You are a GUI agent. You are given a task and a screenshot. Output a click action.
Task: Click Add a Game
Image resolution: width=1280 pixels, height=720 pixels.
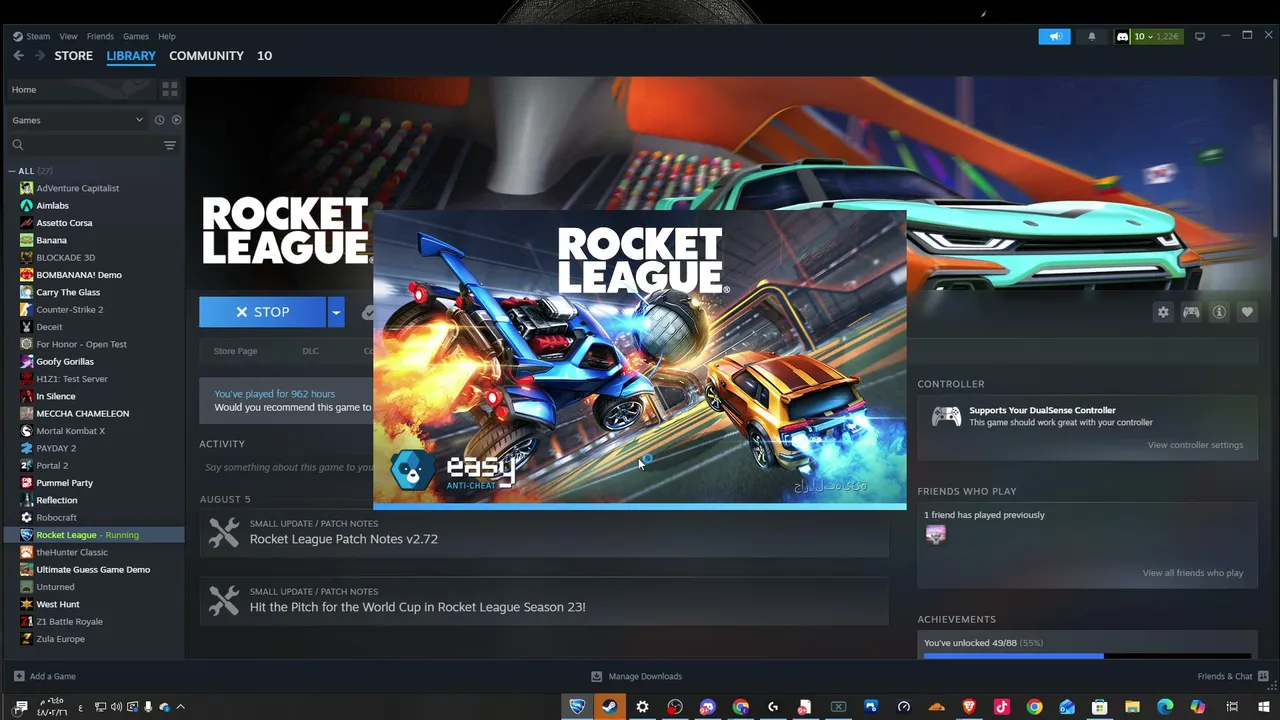click(x=44, y=676)
